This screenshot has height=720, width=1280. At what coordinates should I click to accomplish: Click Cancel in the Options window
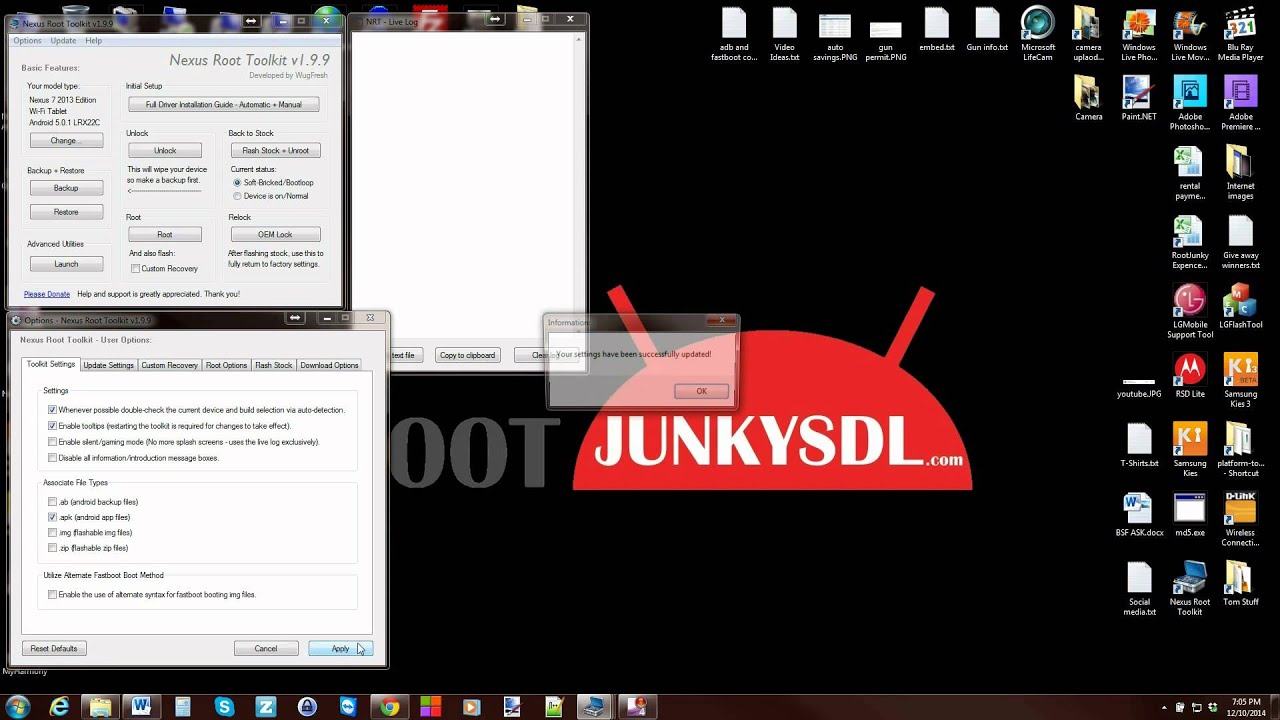coord(266,649)
